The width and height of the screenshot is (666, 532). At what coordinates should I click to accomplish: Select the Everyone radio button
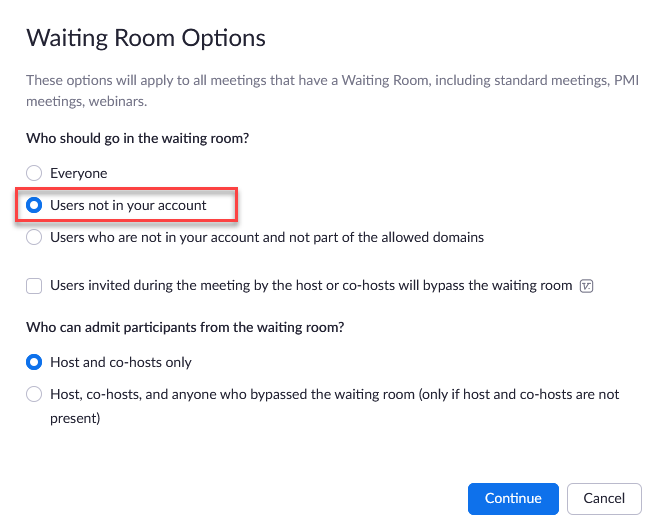pyautogui.click(x=34, y=173)
